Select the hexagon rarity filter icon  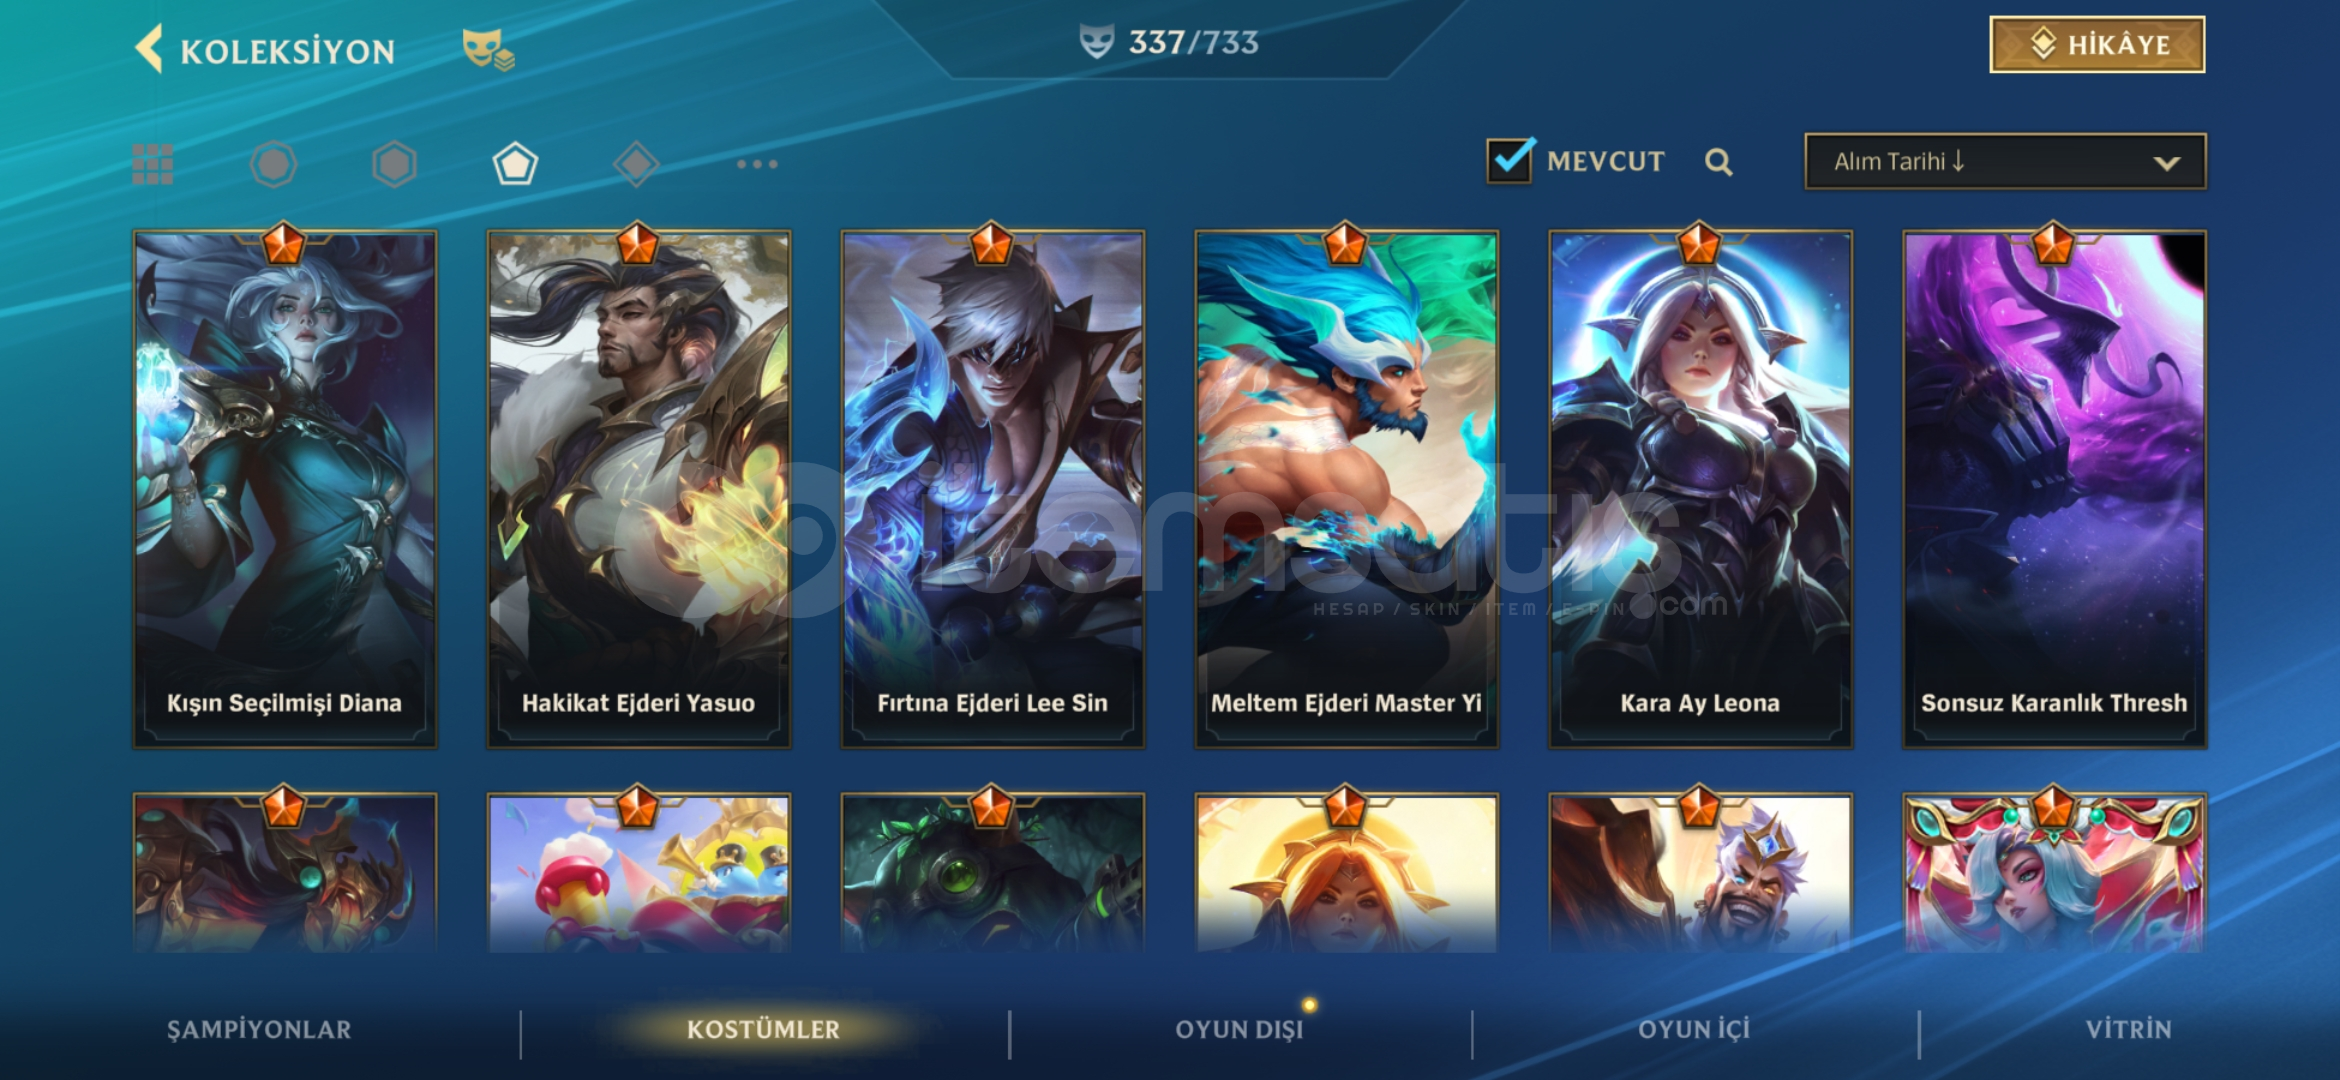point(394,164)
